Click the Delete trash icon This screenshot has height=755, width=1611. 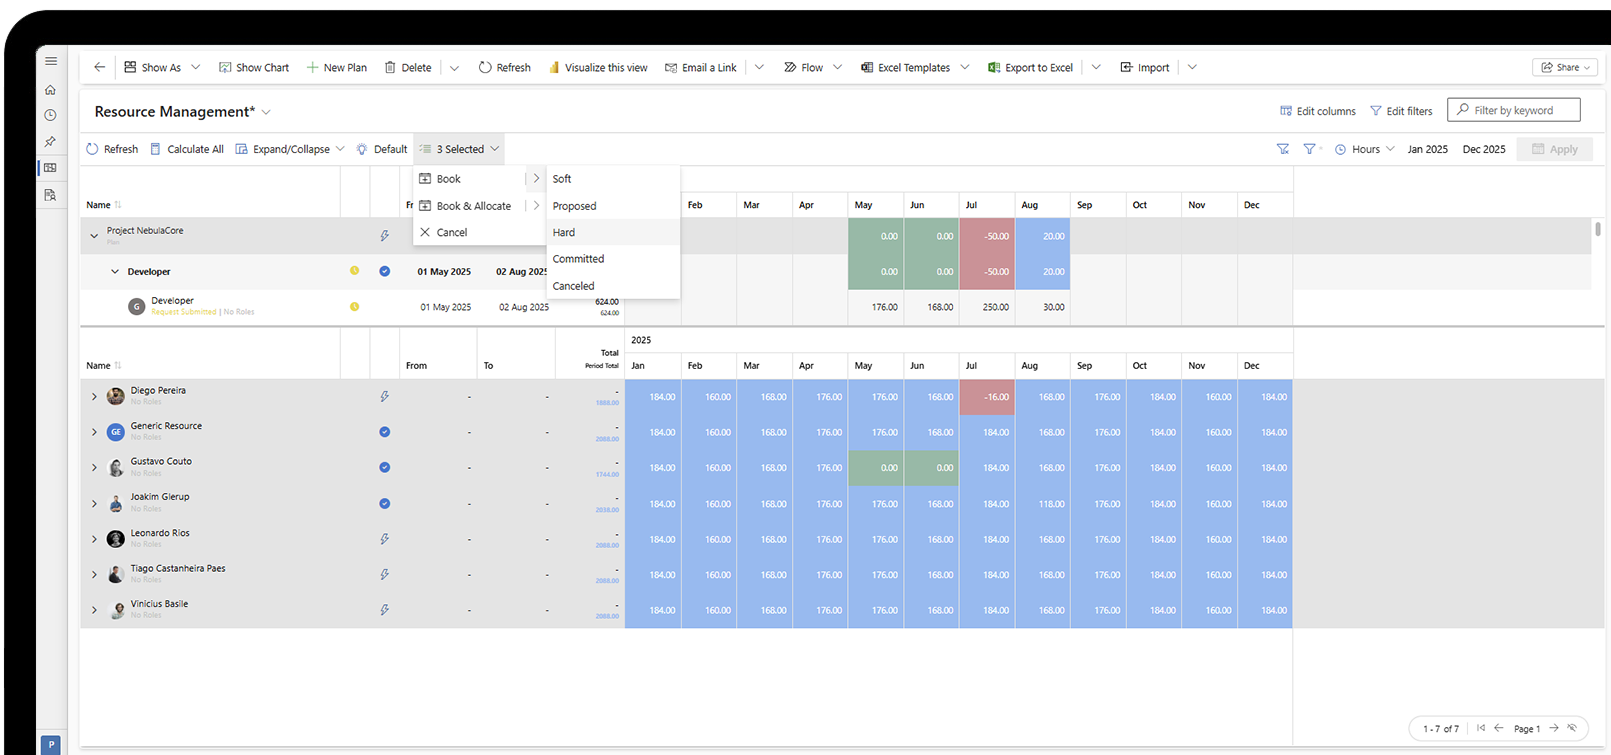(x=390, y=68)
